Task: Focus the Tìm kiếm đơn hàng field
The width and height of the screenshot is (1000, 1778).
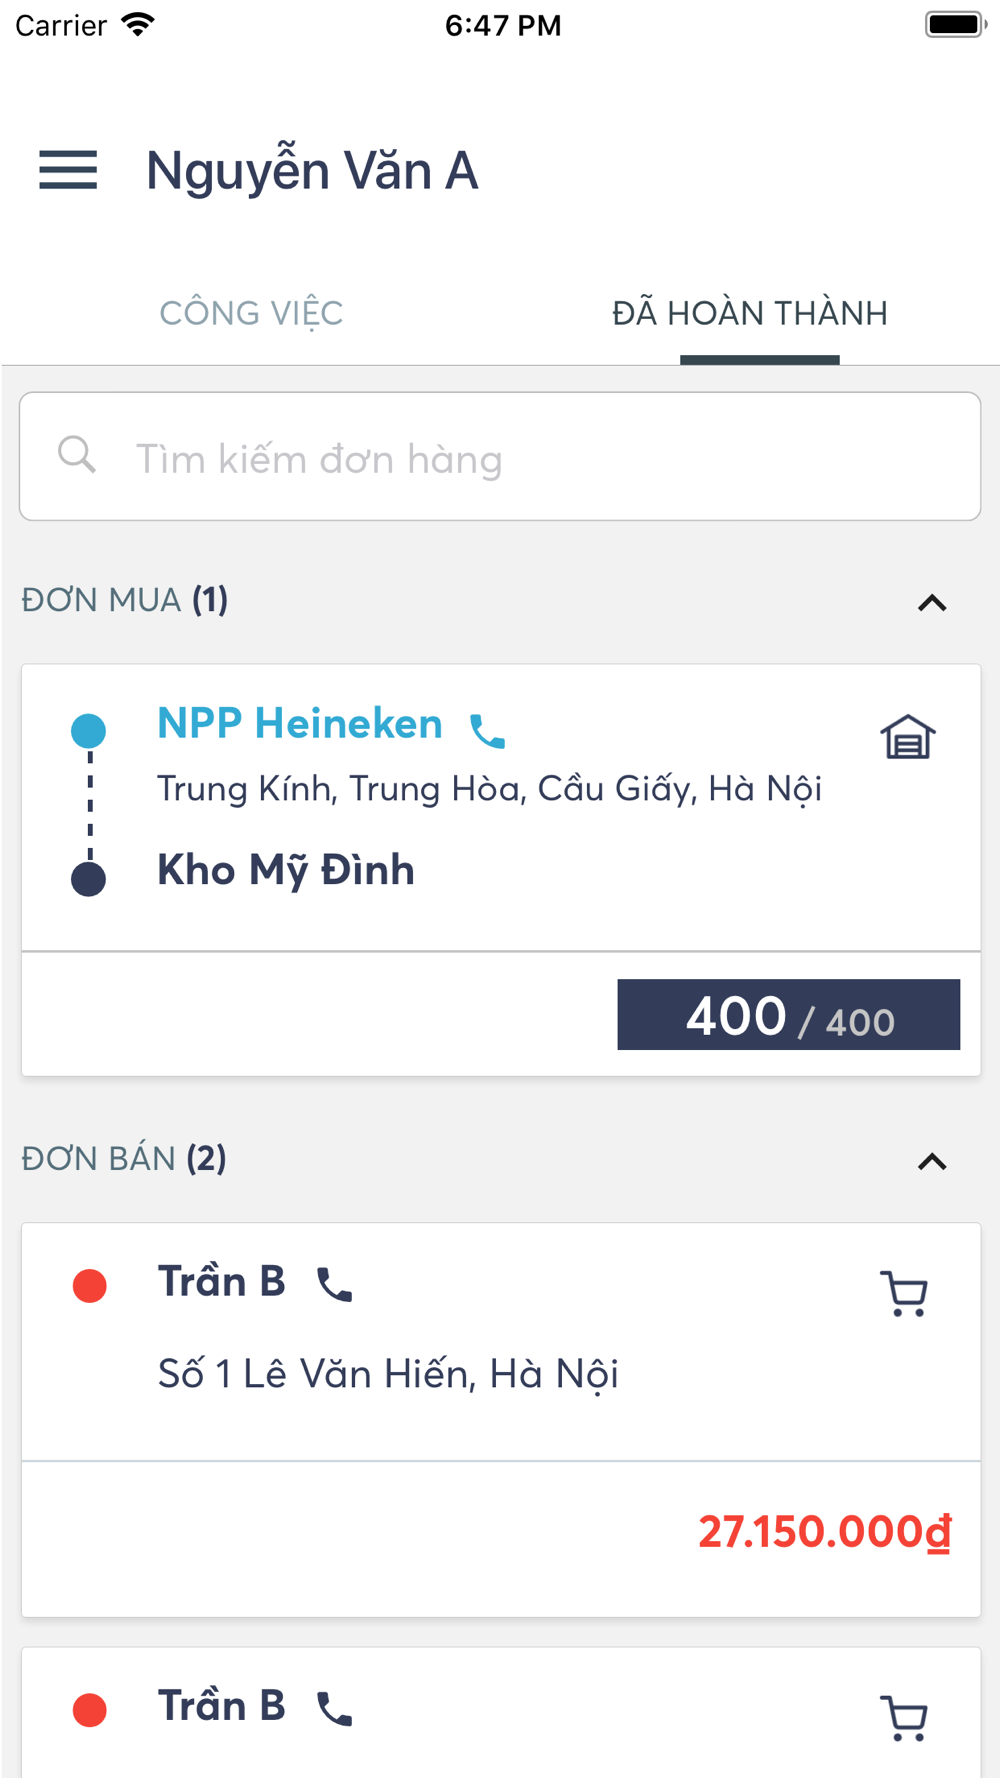Action: point(500,456)
